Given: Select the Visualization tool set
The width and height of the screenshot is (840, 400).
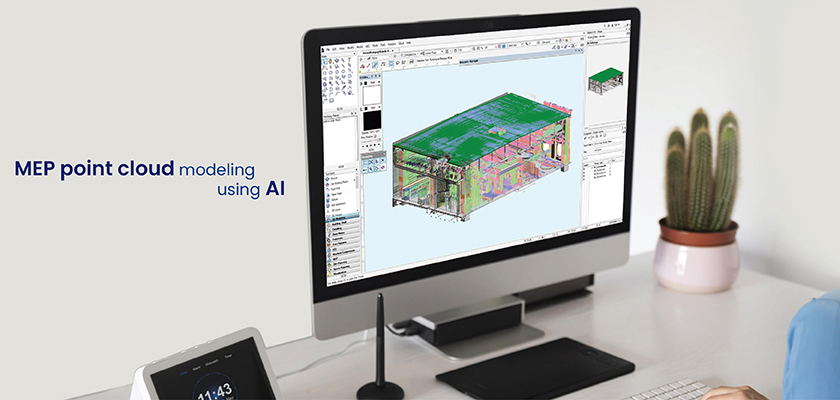Looking at the screenshot, I should point(342,274).
